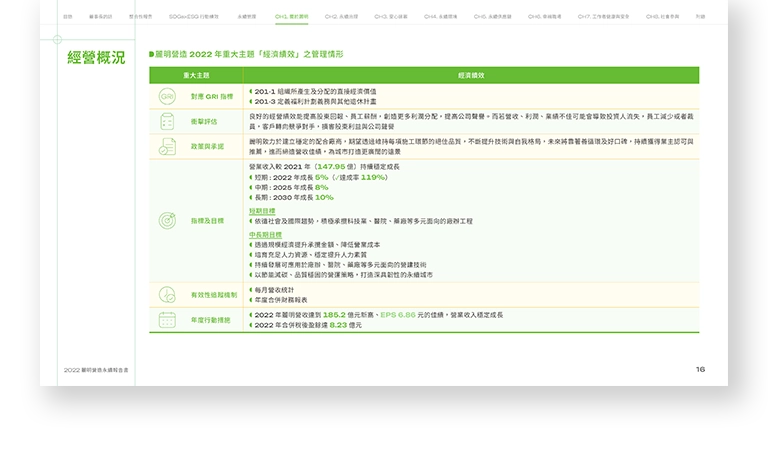Open the 目錄 tab in the top navigation

[x=68, y=17]
